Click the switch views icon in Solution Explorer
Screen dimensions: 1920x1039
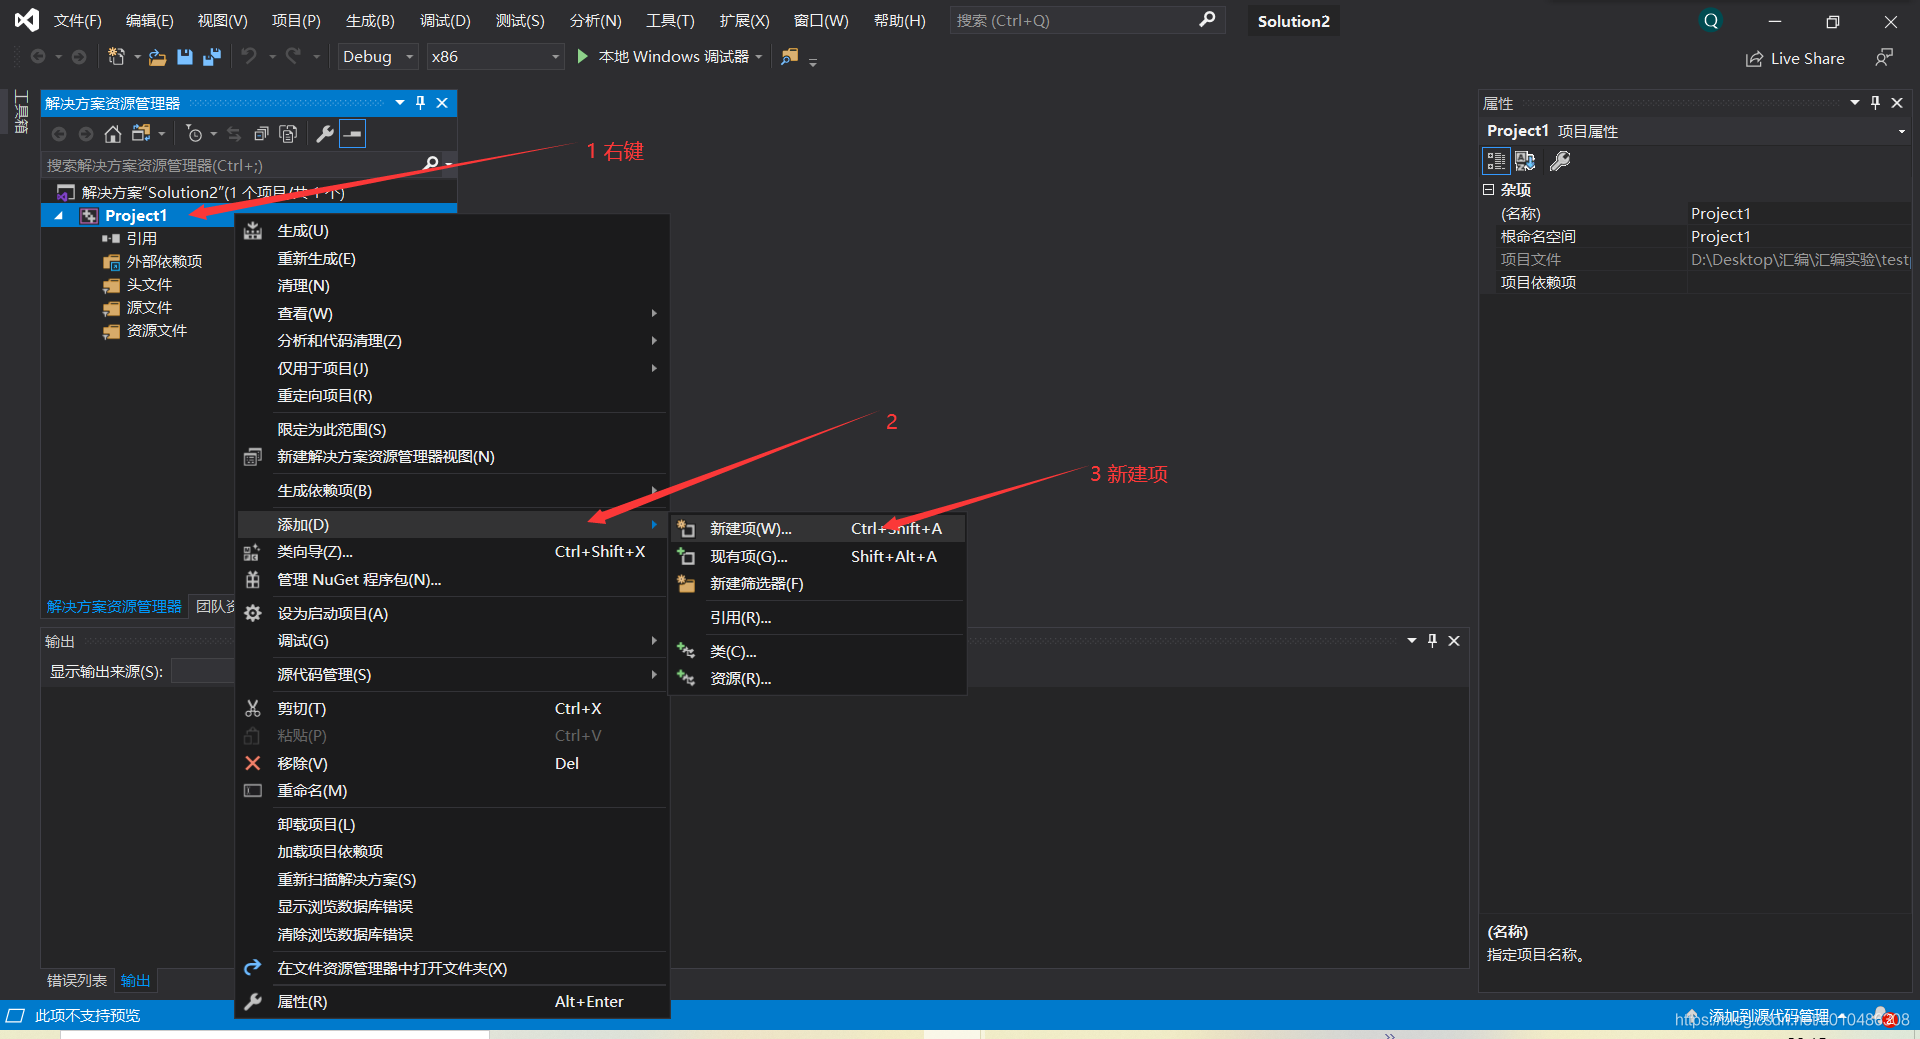tap(141, 134)
